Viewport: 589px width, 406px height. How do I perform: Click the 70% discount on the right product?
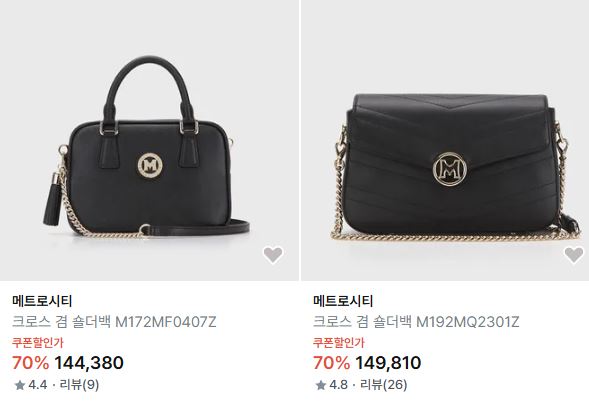click(x=331, y=363)
